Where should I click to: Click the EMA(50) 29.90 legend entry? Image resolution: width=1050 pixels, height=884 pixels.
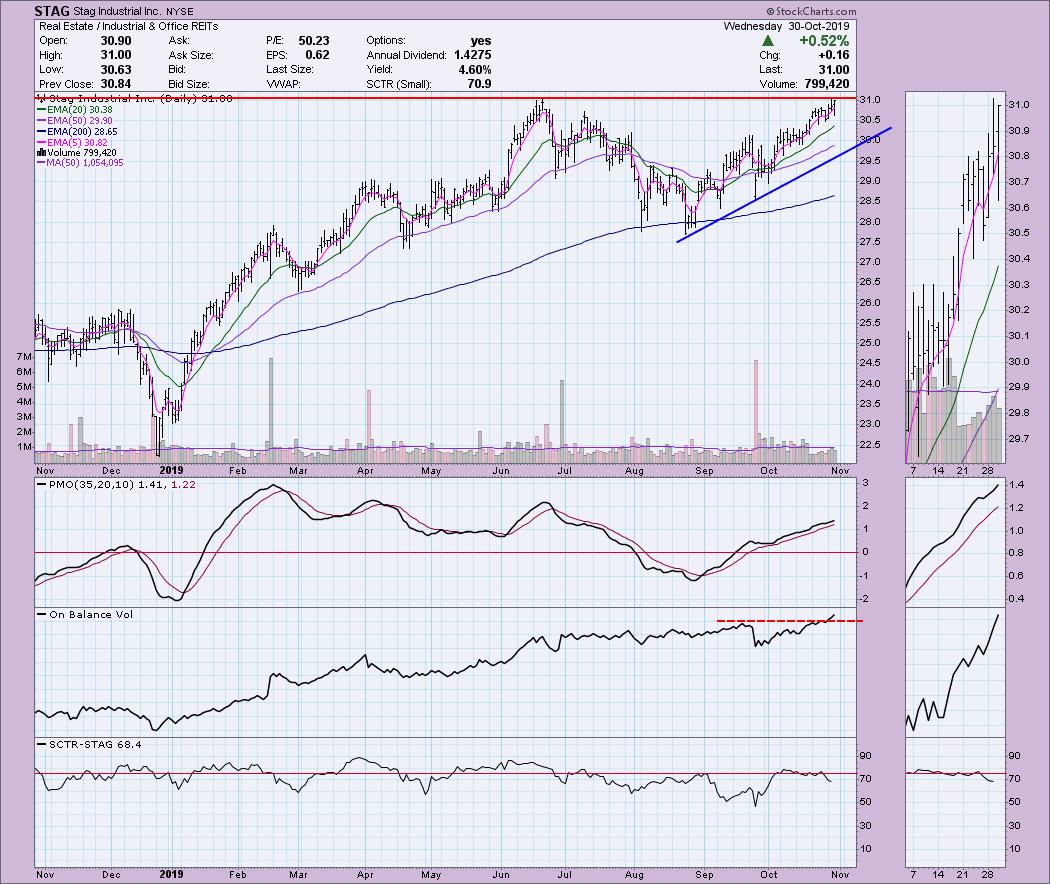click(74, 121)
